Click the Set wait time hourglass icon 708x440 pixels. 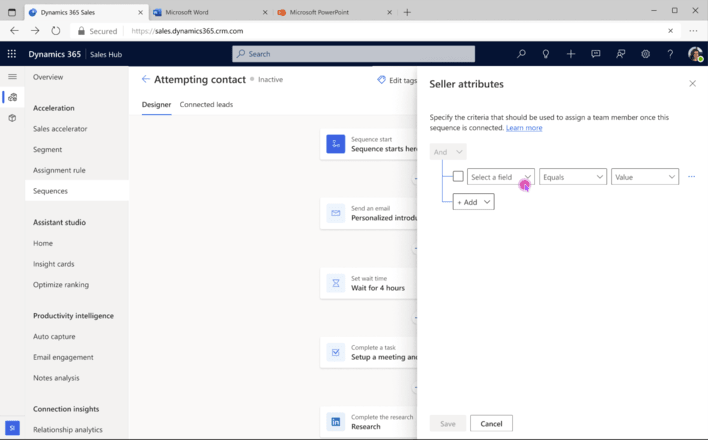335,283
